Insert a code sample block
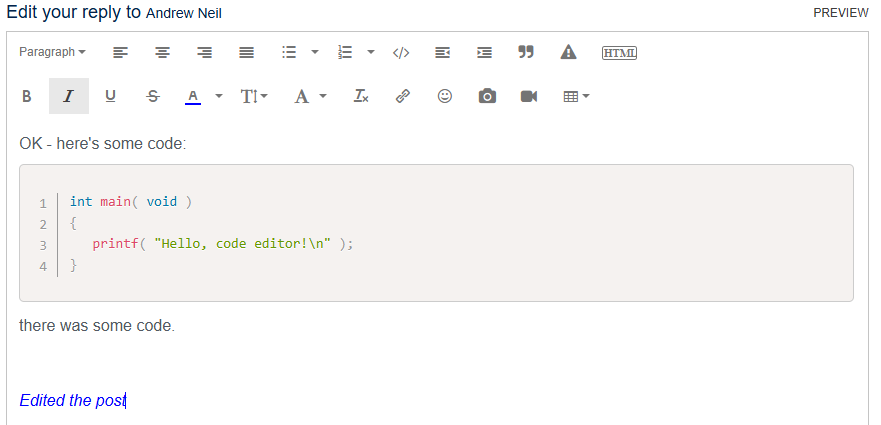 [401, 52]
